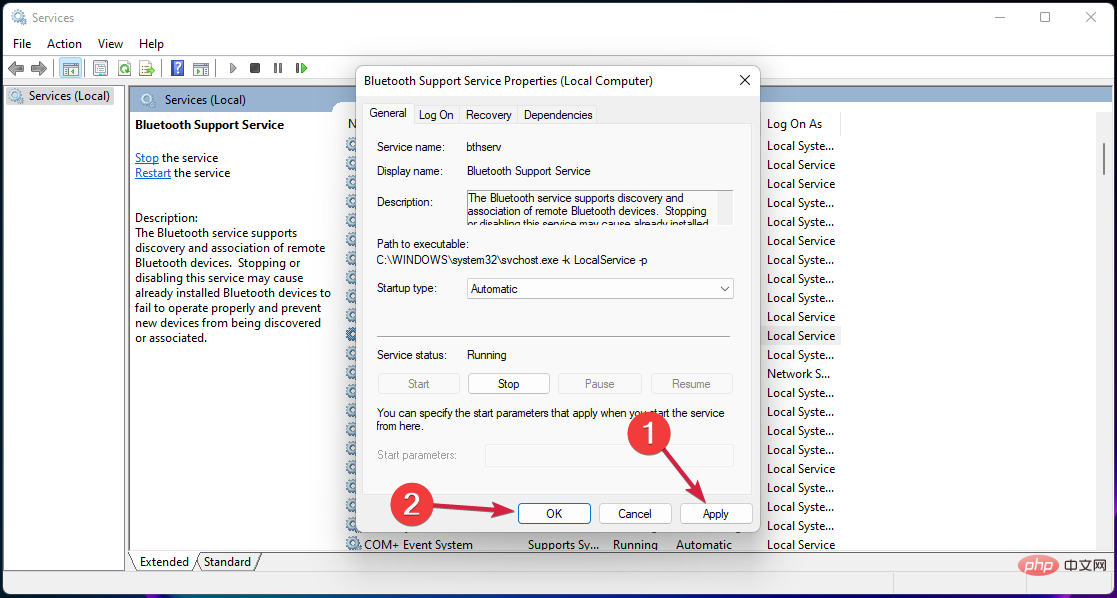Click the Restart Service toolbar icon

pos(301,68)
